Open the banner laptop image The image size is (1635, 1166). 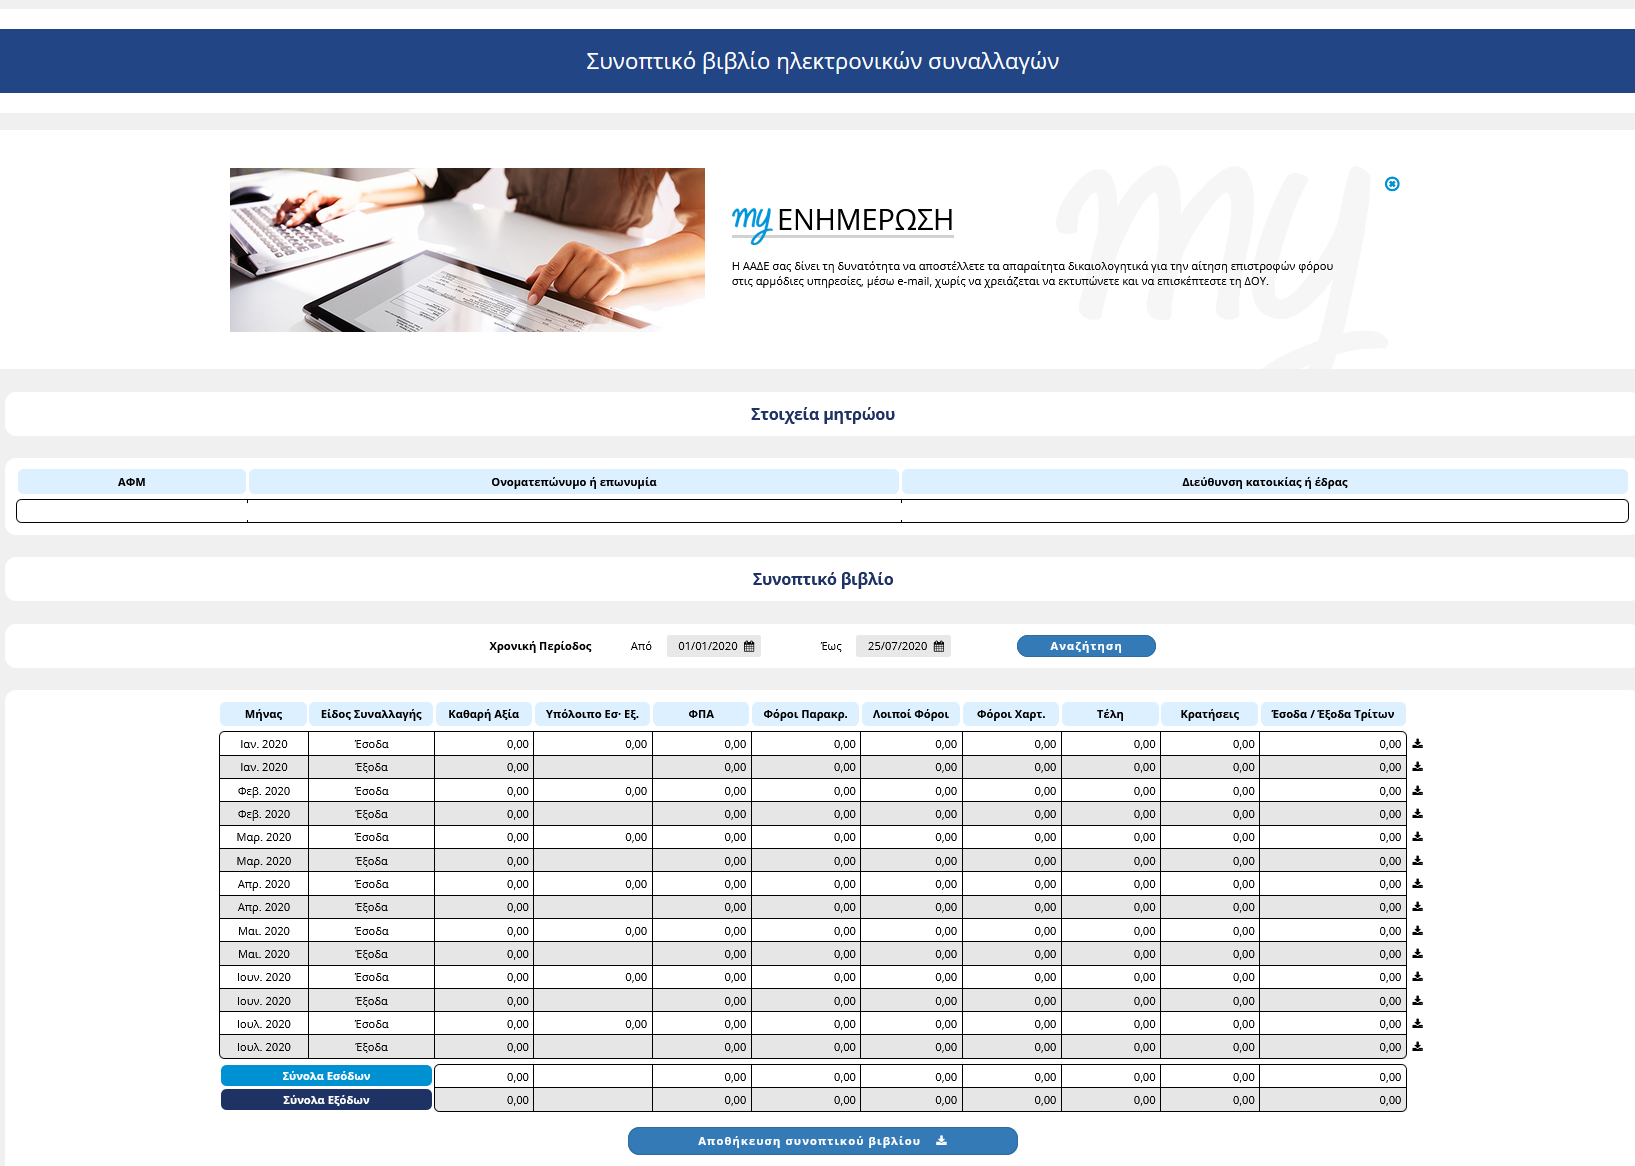[x=467, y=250]
